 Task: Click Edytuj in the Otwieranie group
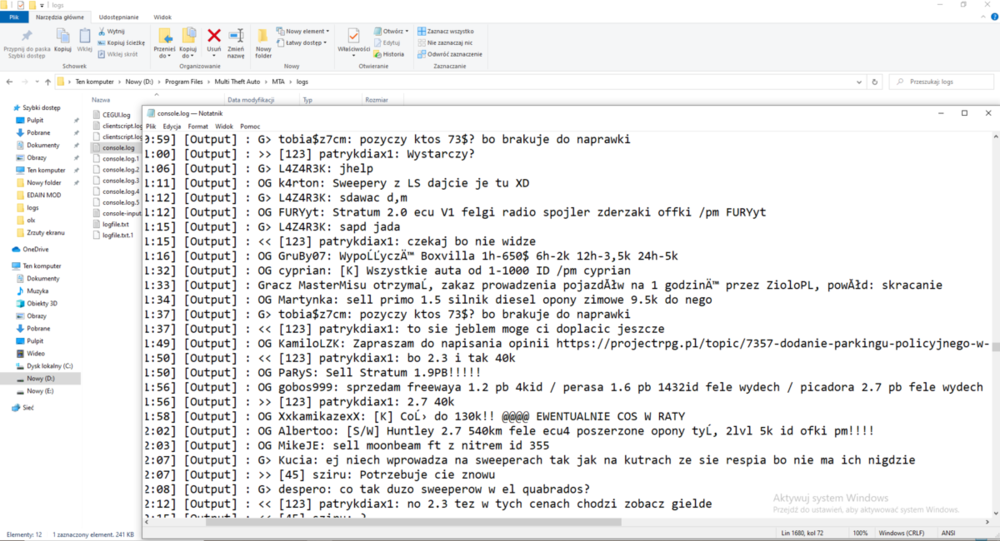387,43
